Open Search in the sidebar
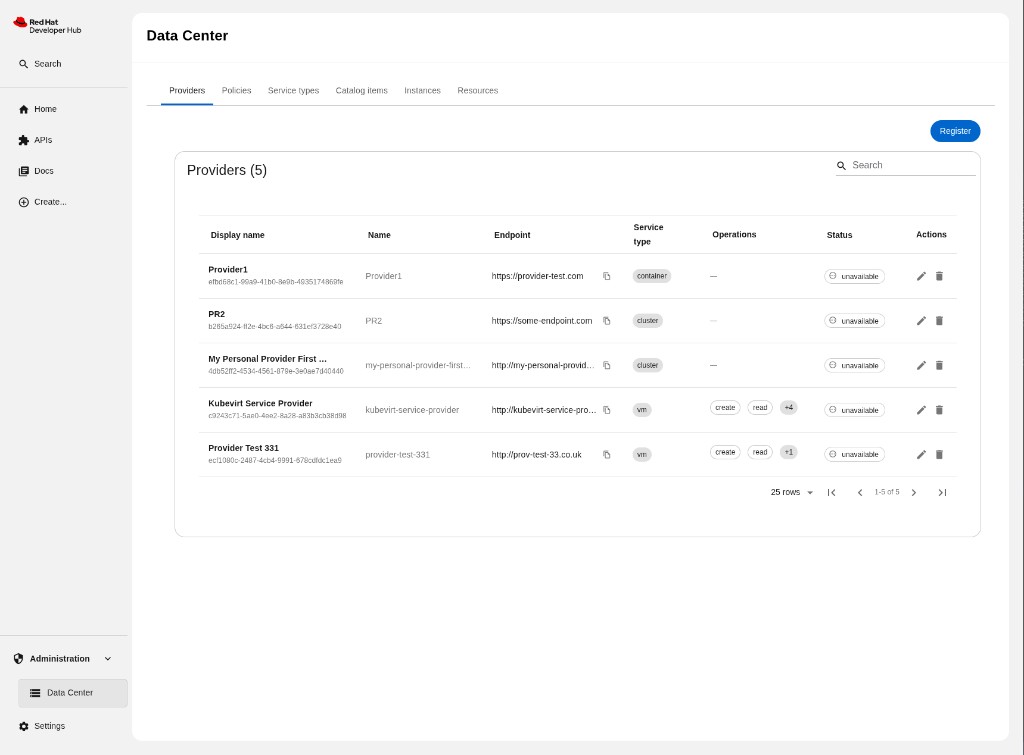Screen dimensions: 1024x755 40,64
